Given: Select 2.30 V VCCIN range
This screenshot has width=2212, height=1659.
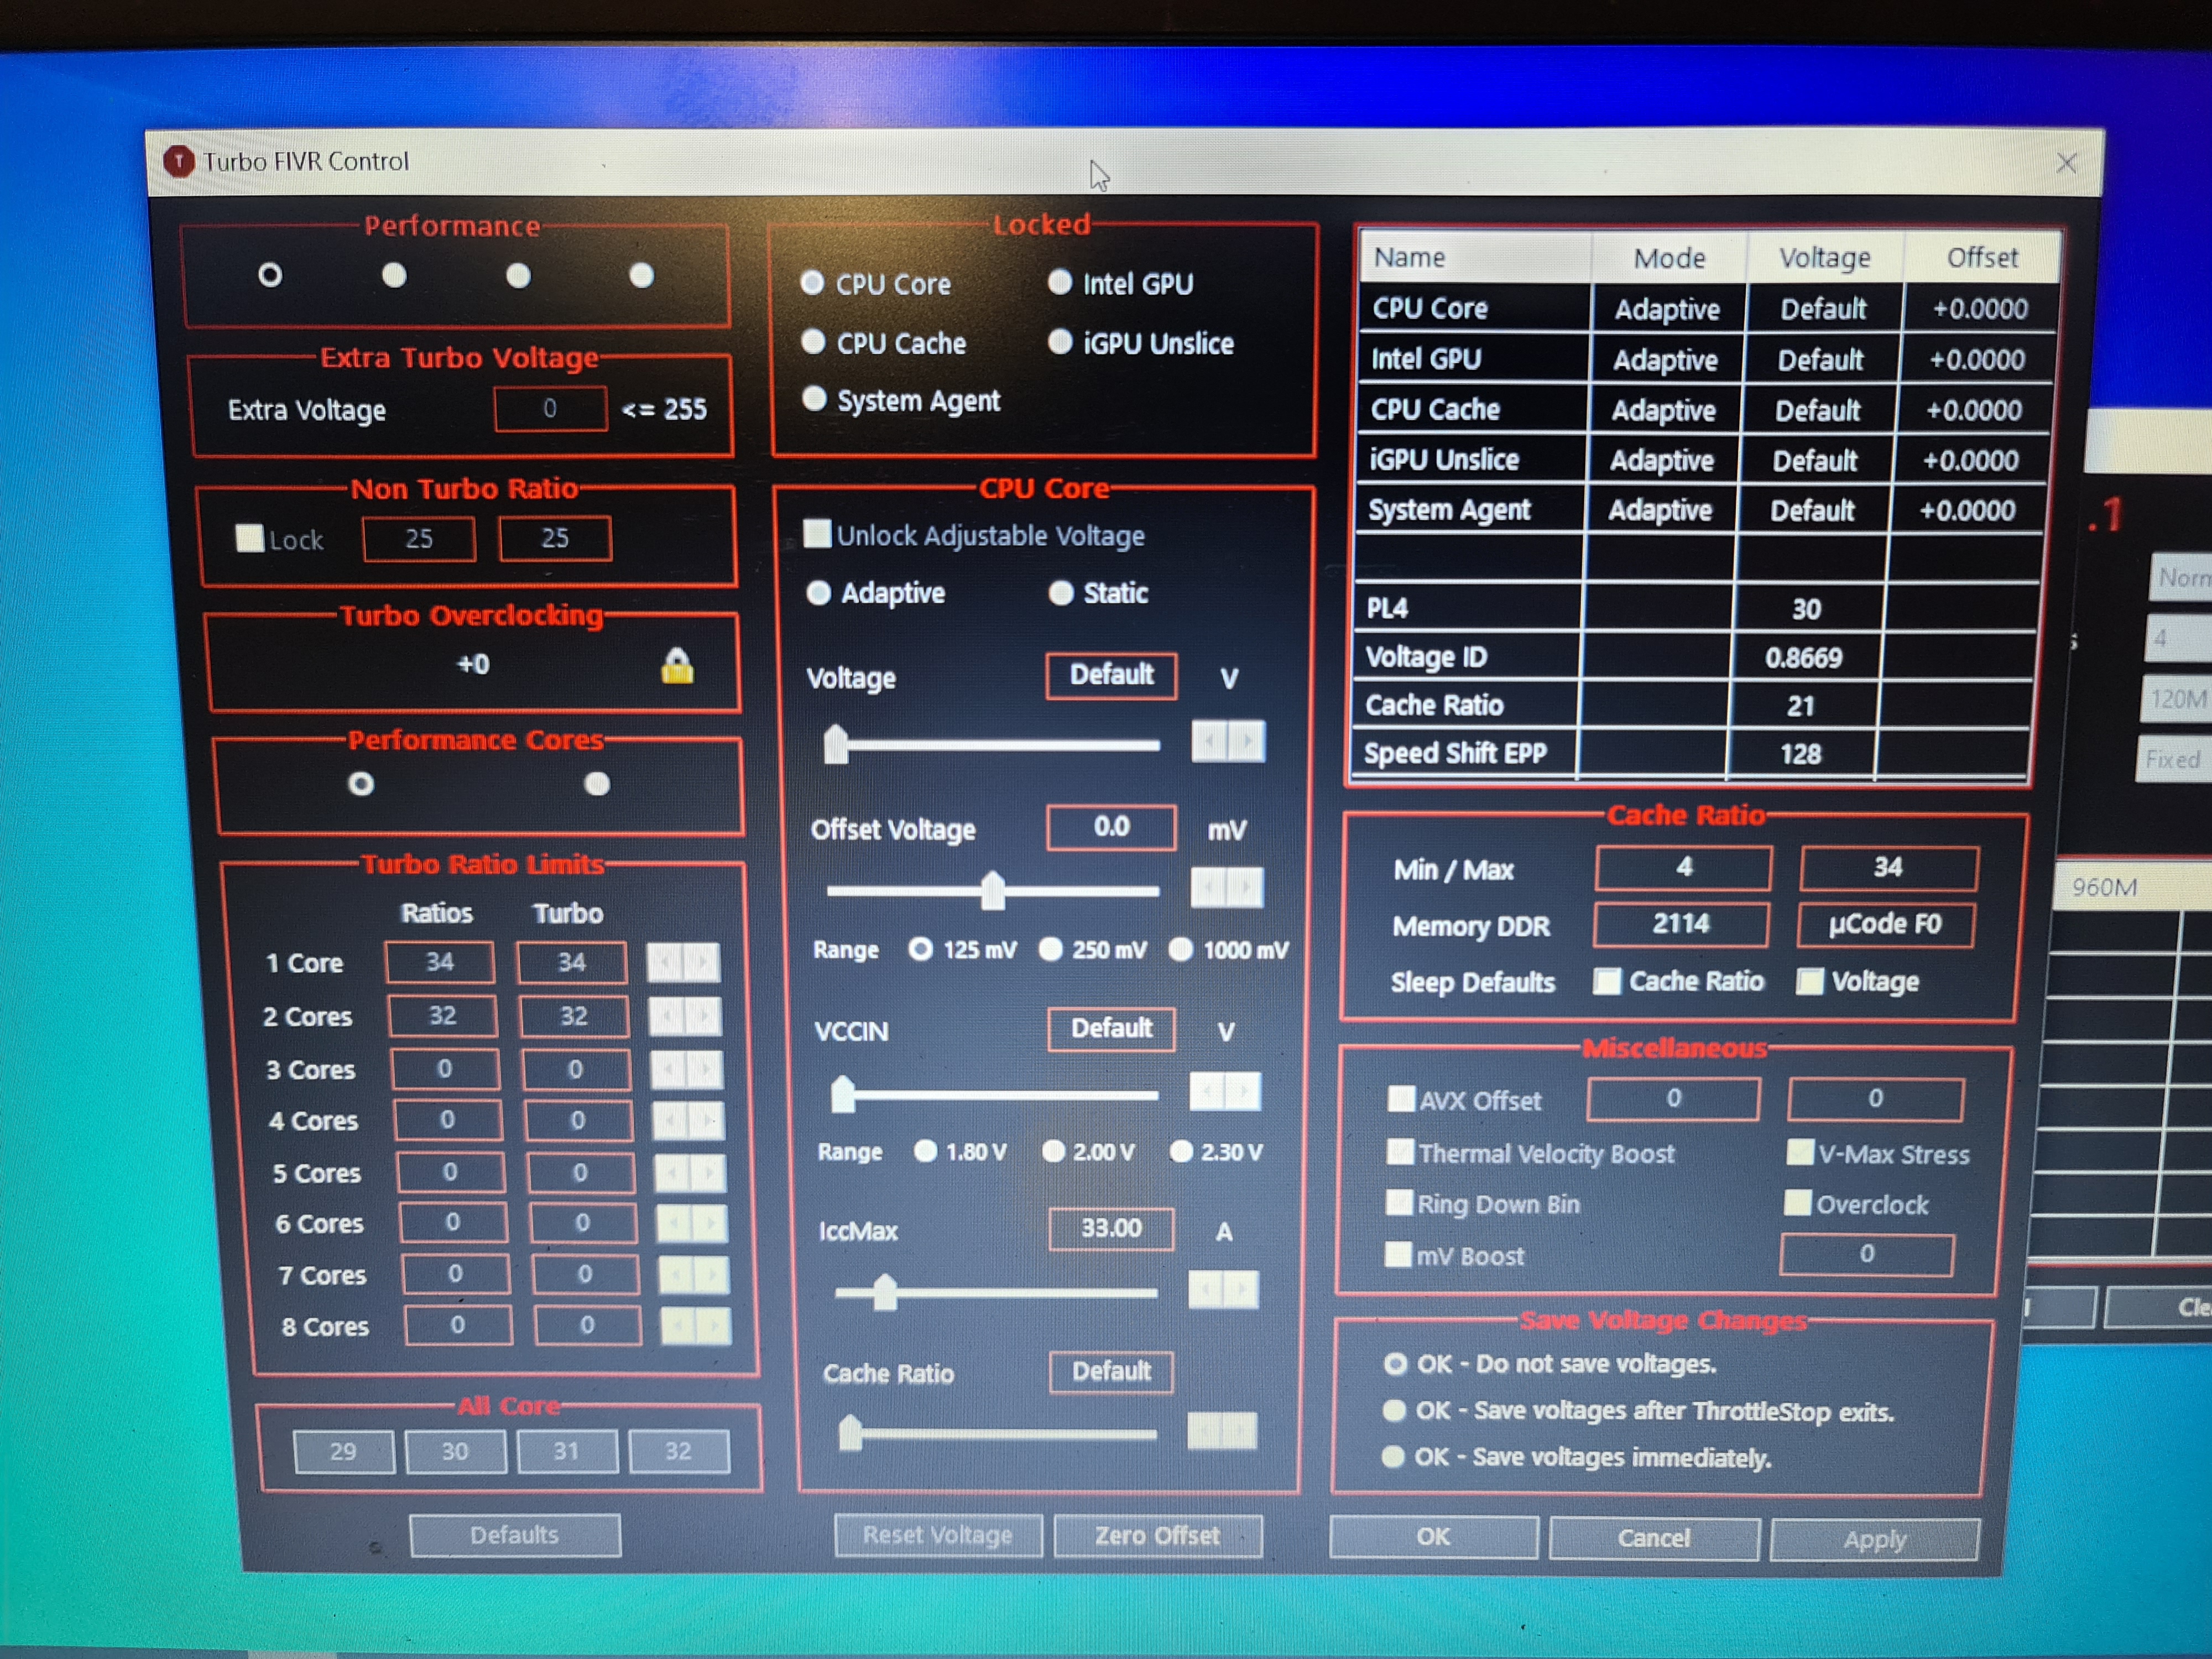Looking at the screenshot, I should [x=1181, y=1151].
